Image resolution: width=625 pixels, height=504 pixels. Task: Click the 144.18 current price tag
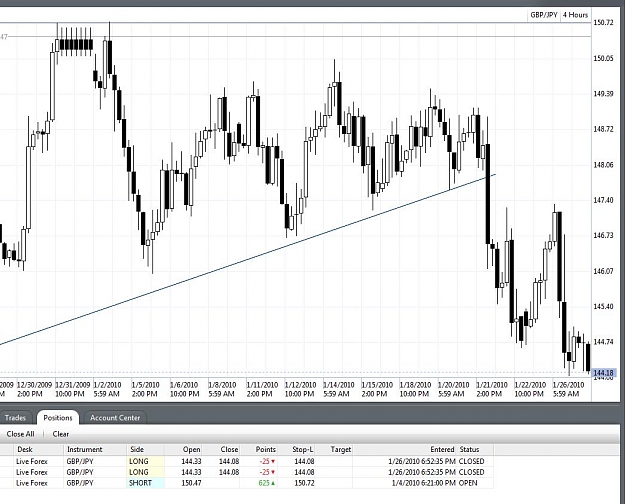pyautogui.click(x=603, y=373)
